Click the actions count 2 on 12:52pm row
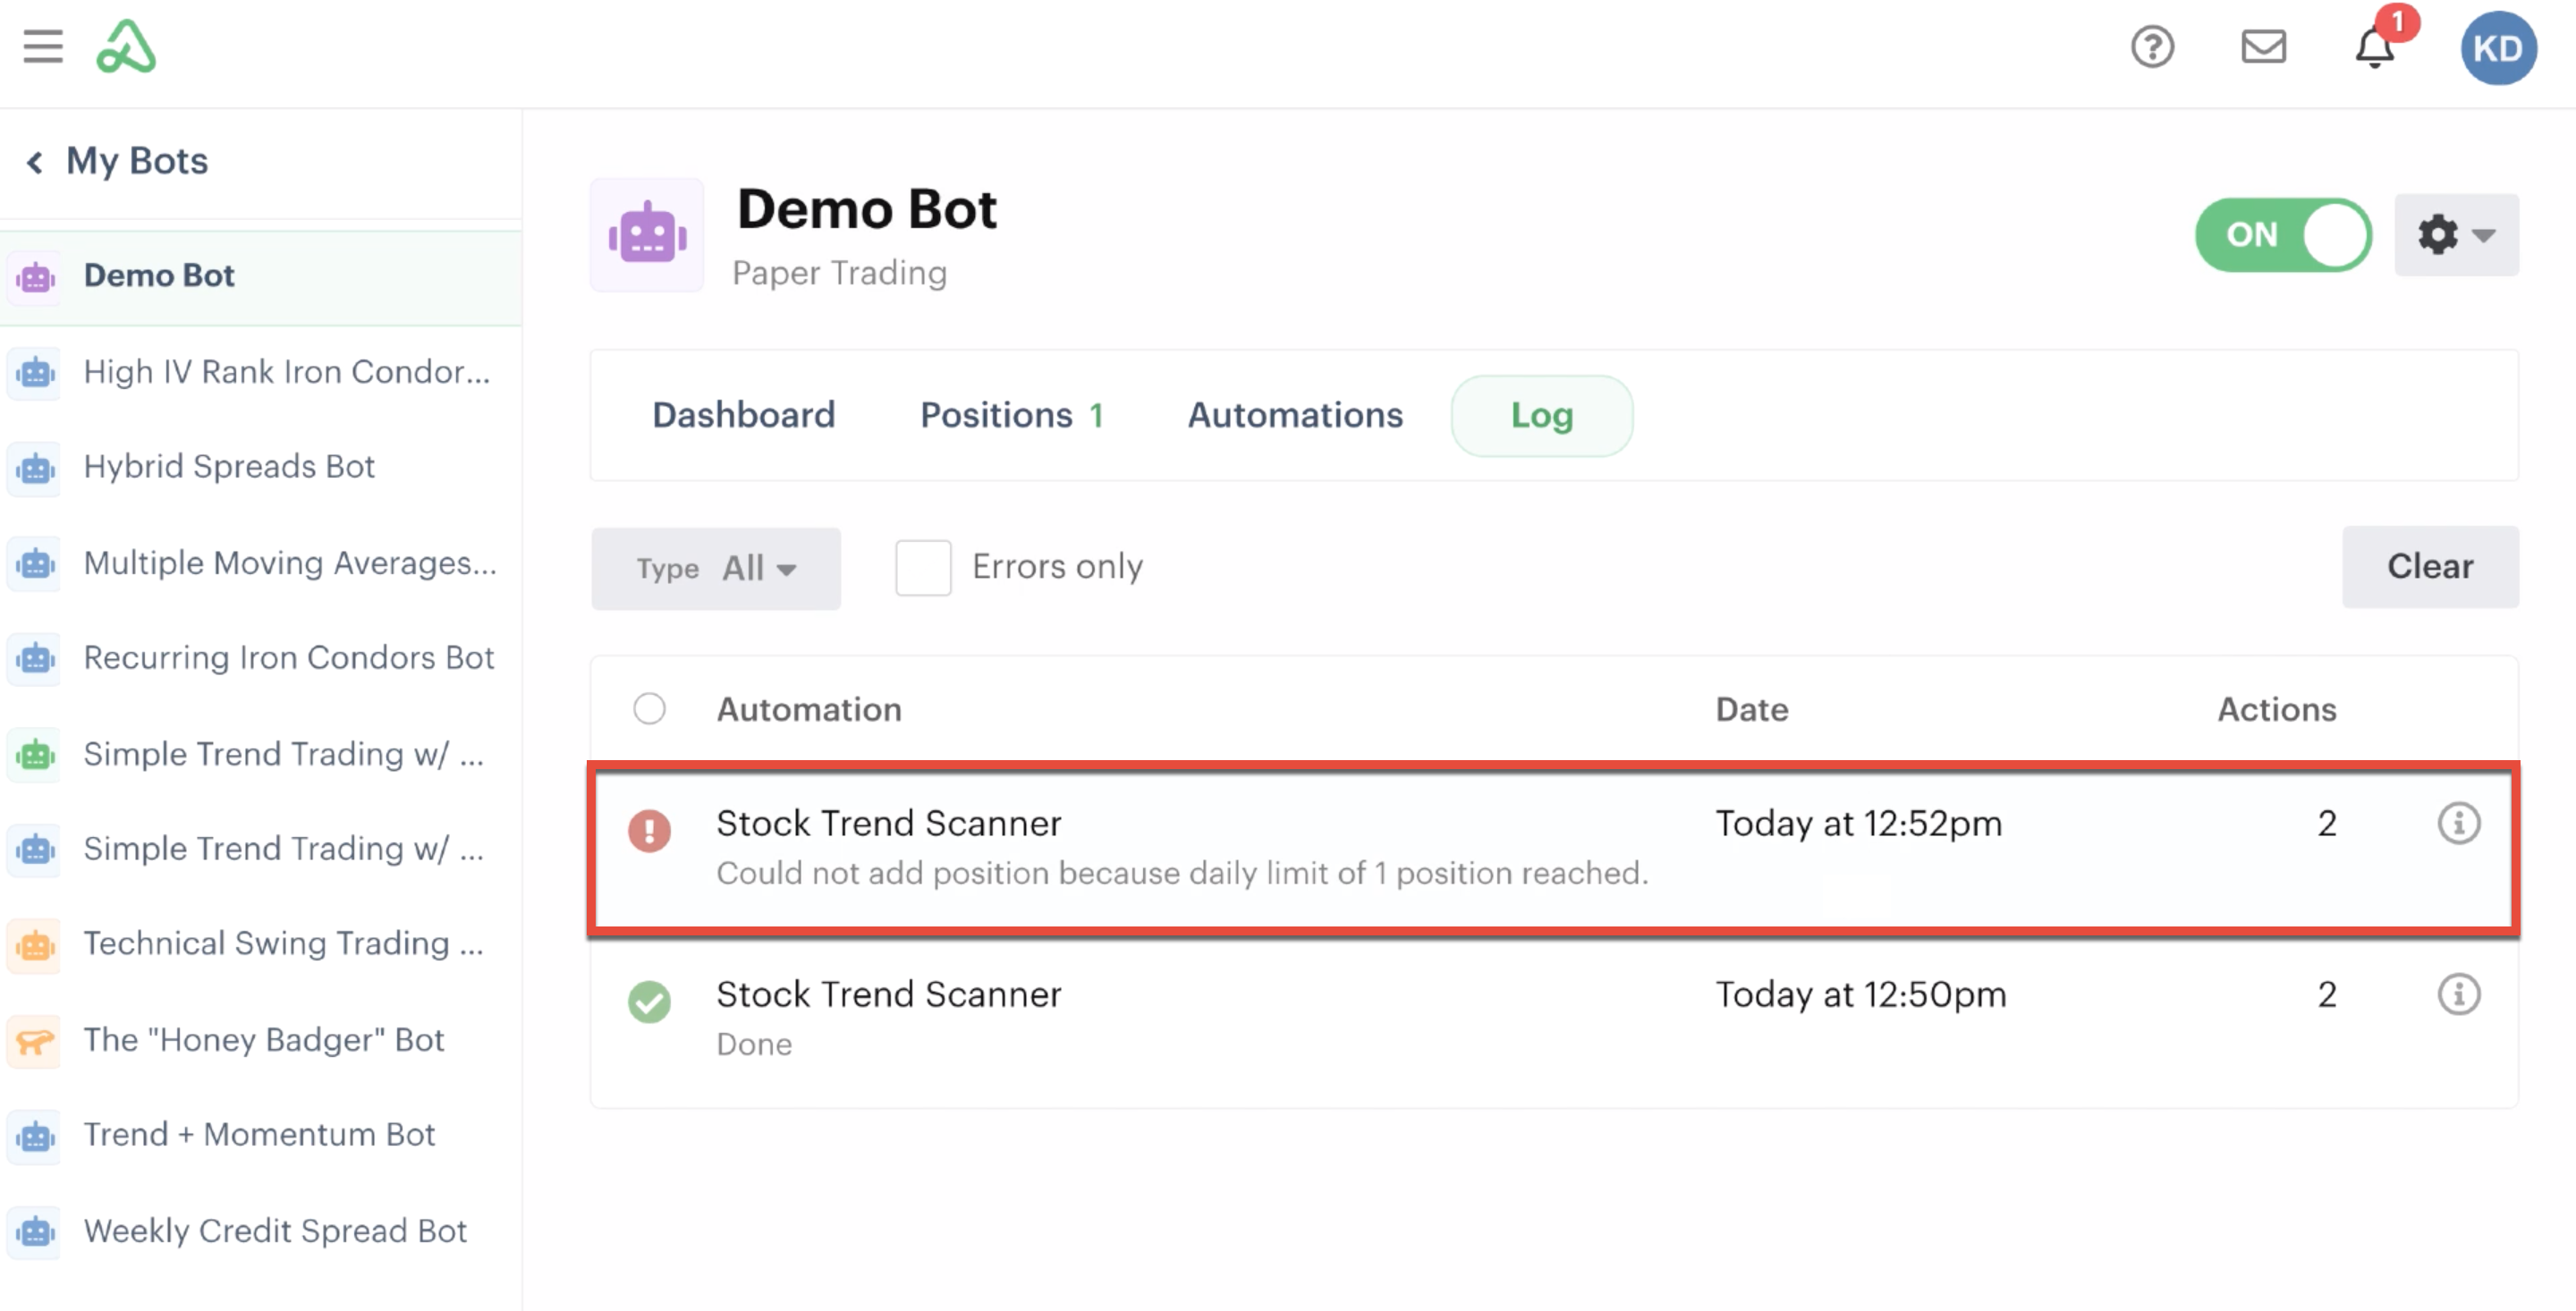 (2327, 824)
